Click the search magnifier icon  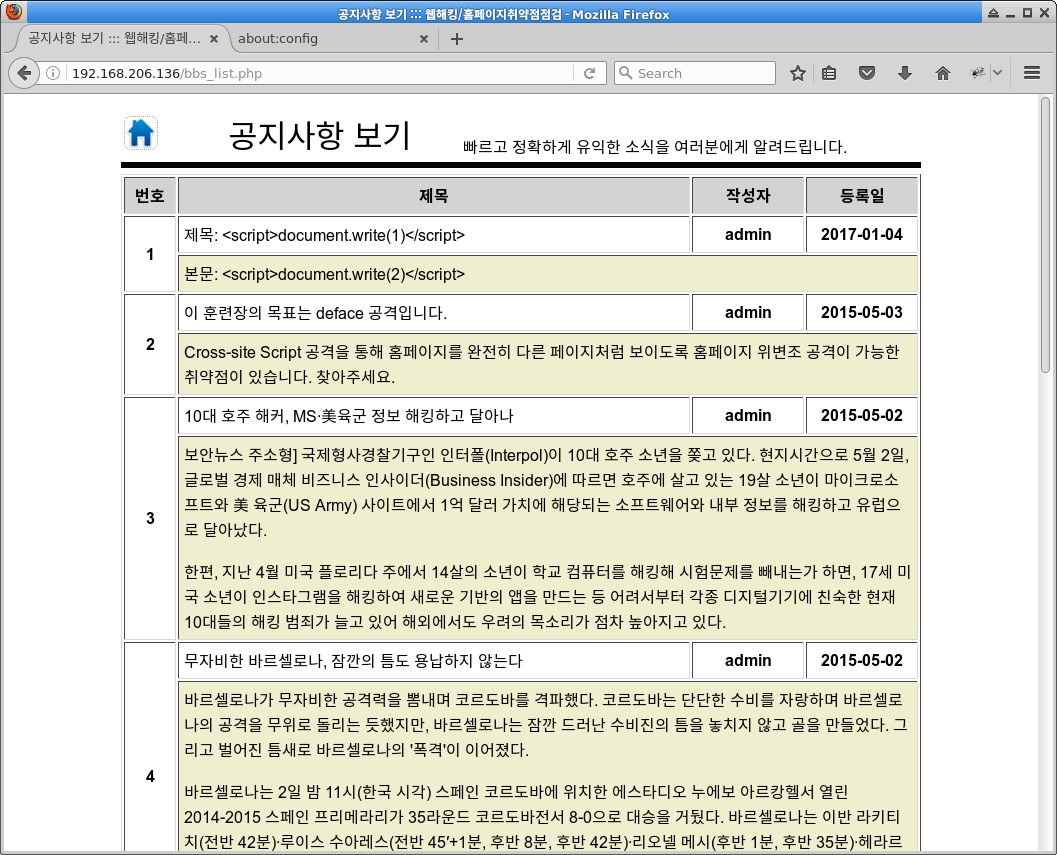coord(626,73)
